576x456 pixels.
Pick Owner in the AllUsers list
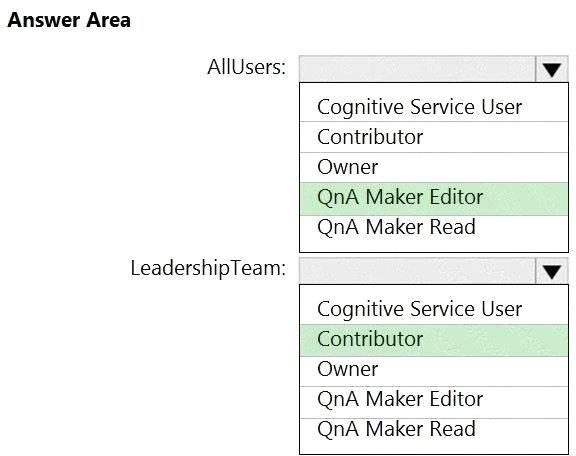[x=434, y=167]
